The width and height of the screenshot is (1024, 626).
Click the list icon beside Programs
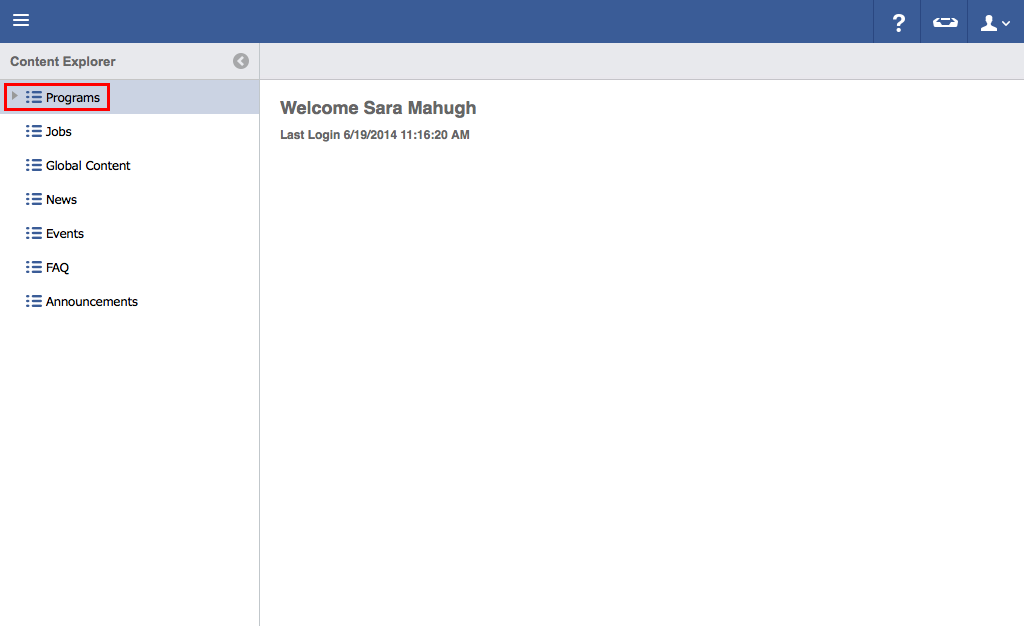point(34,97)
